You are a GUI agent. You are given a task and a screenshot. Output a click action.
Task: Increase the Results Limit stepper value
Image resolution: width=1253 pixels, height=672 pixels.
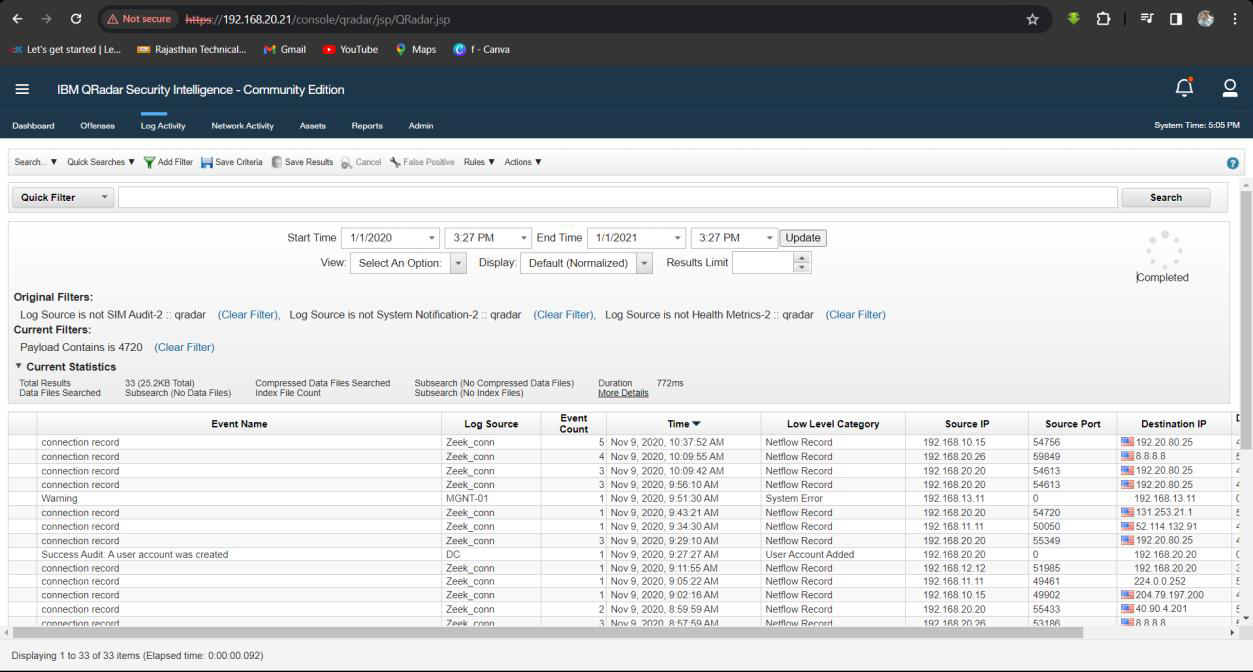tap(801, 258)
